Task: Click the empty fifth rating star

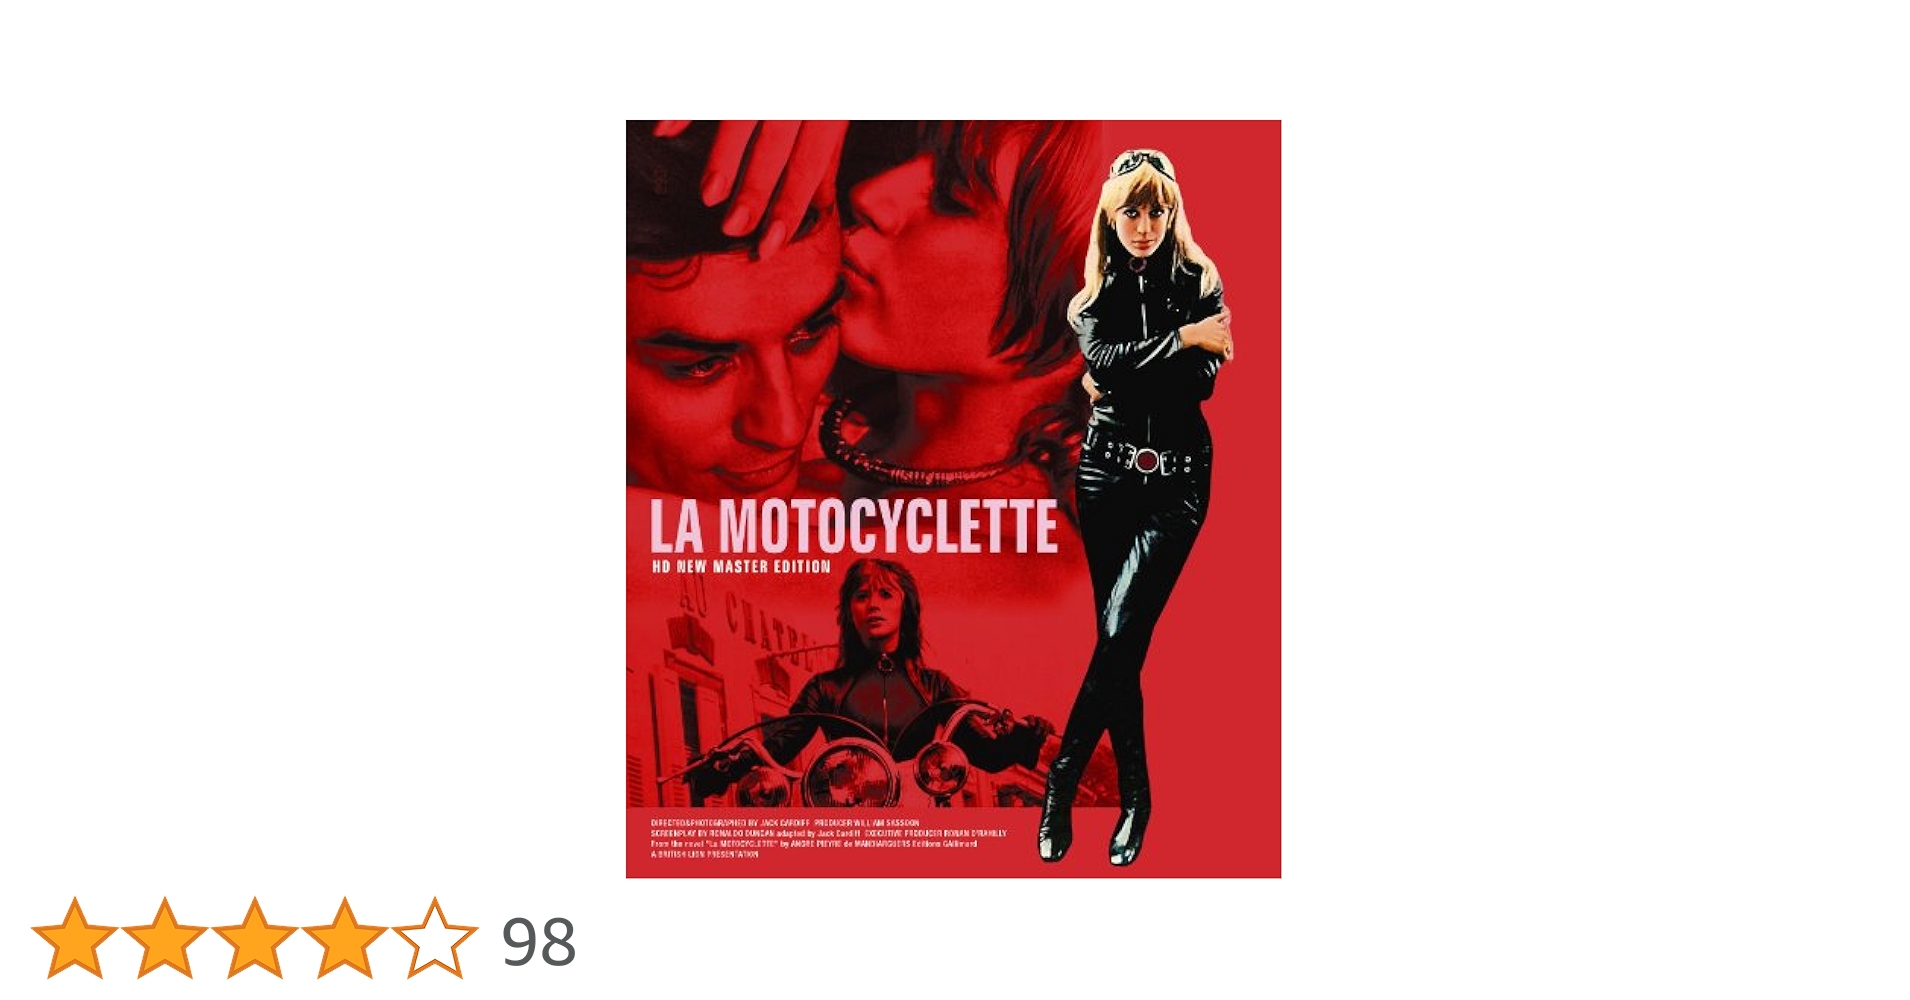Action: (434, 939)
